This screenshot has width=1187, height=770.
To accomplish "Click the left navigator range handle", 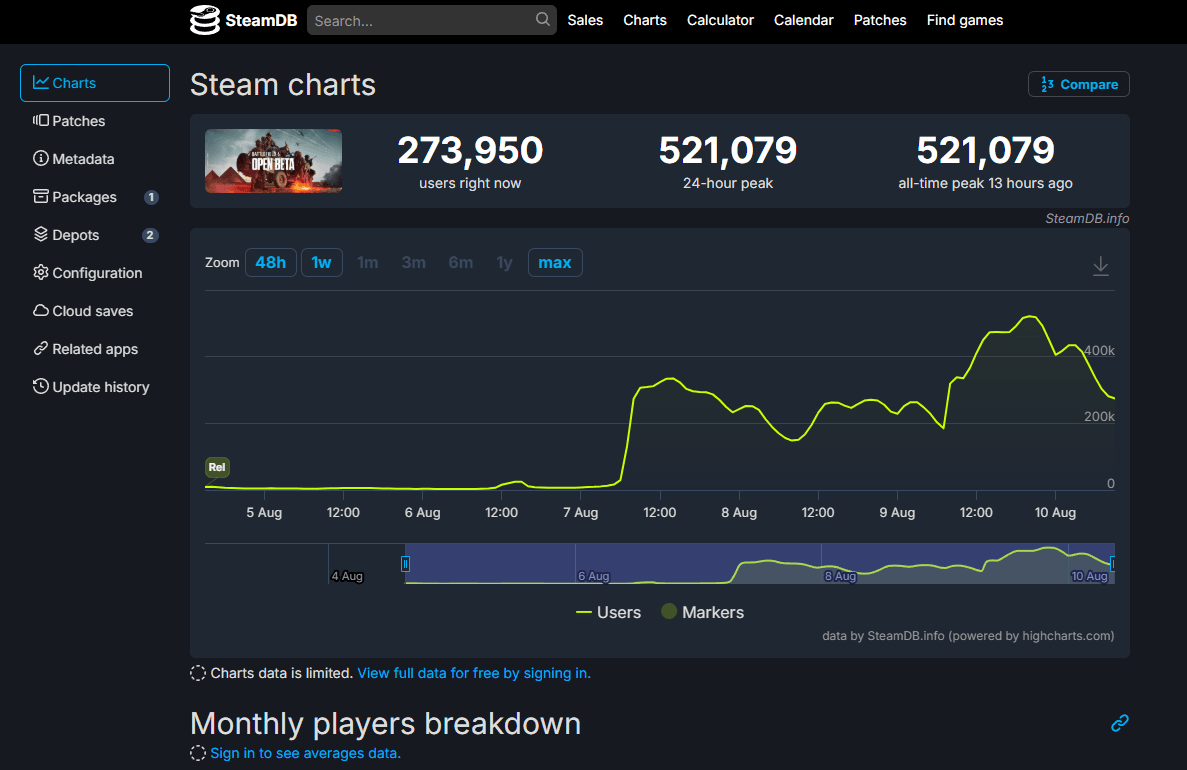I will coord(405,564).
